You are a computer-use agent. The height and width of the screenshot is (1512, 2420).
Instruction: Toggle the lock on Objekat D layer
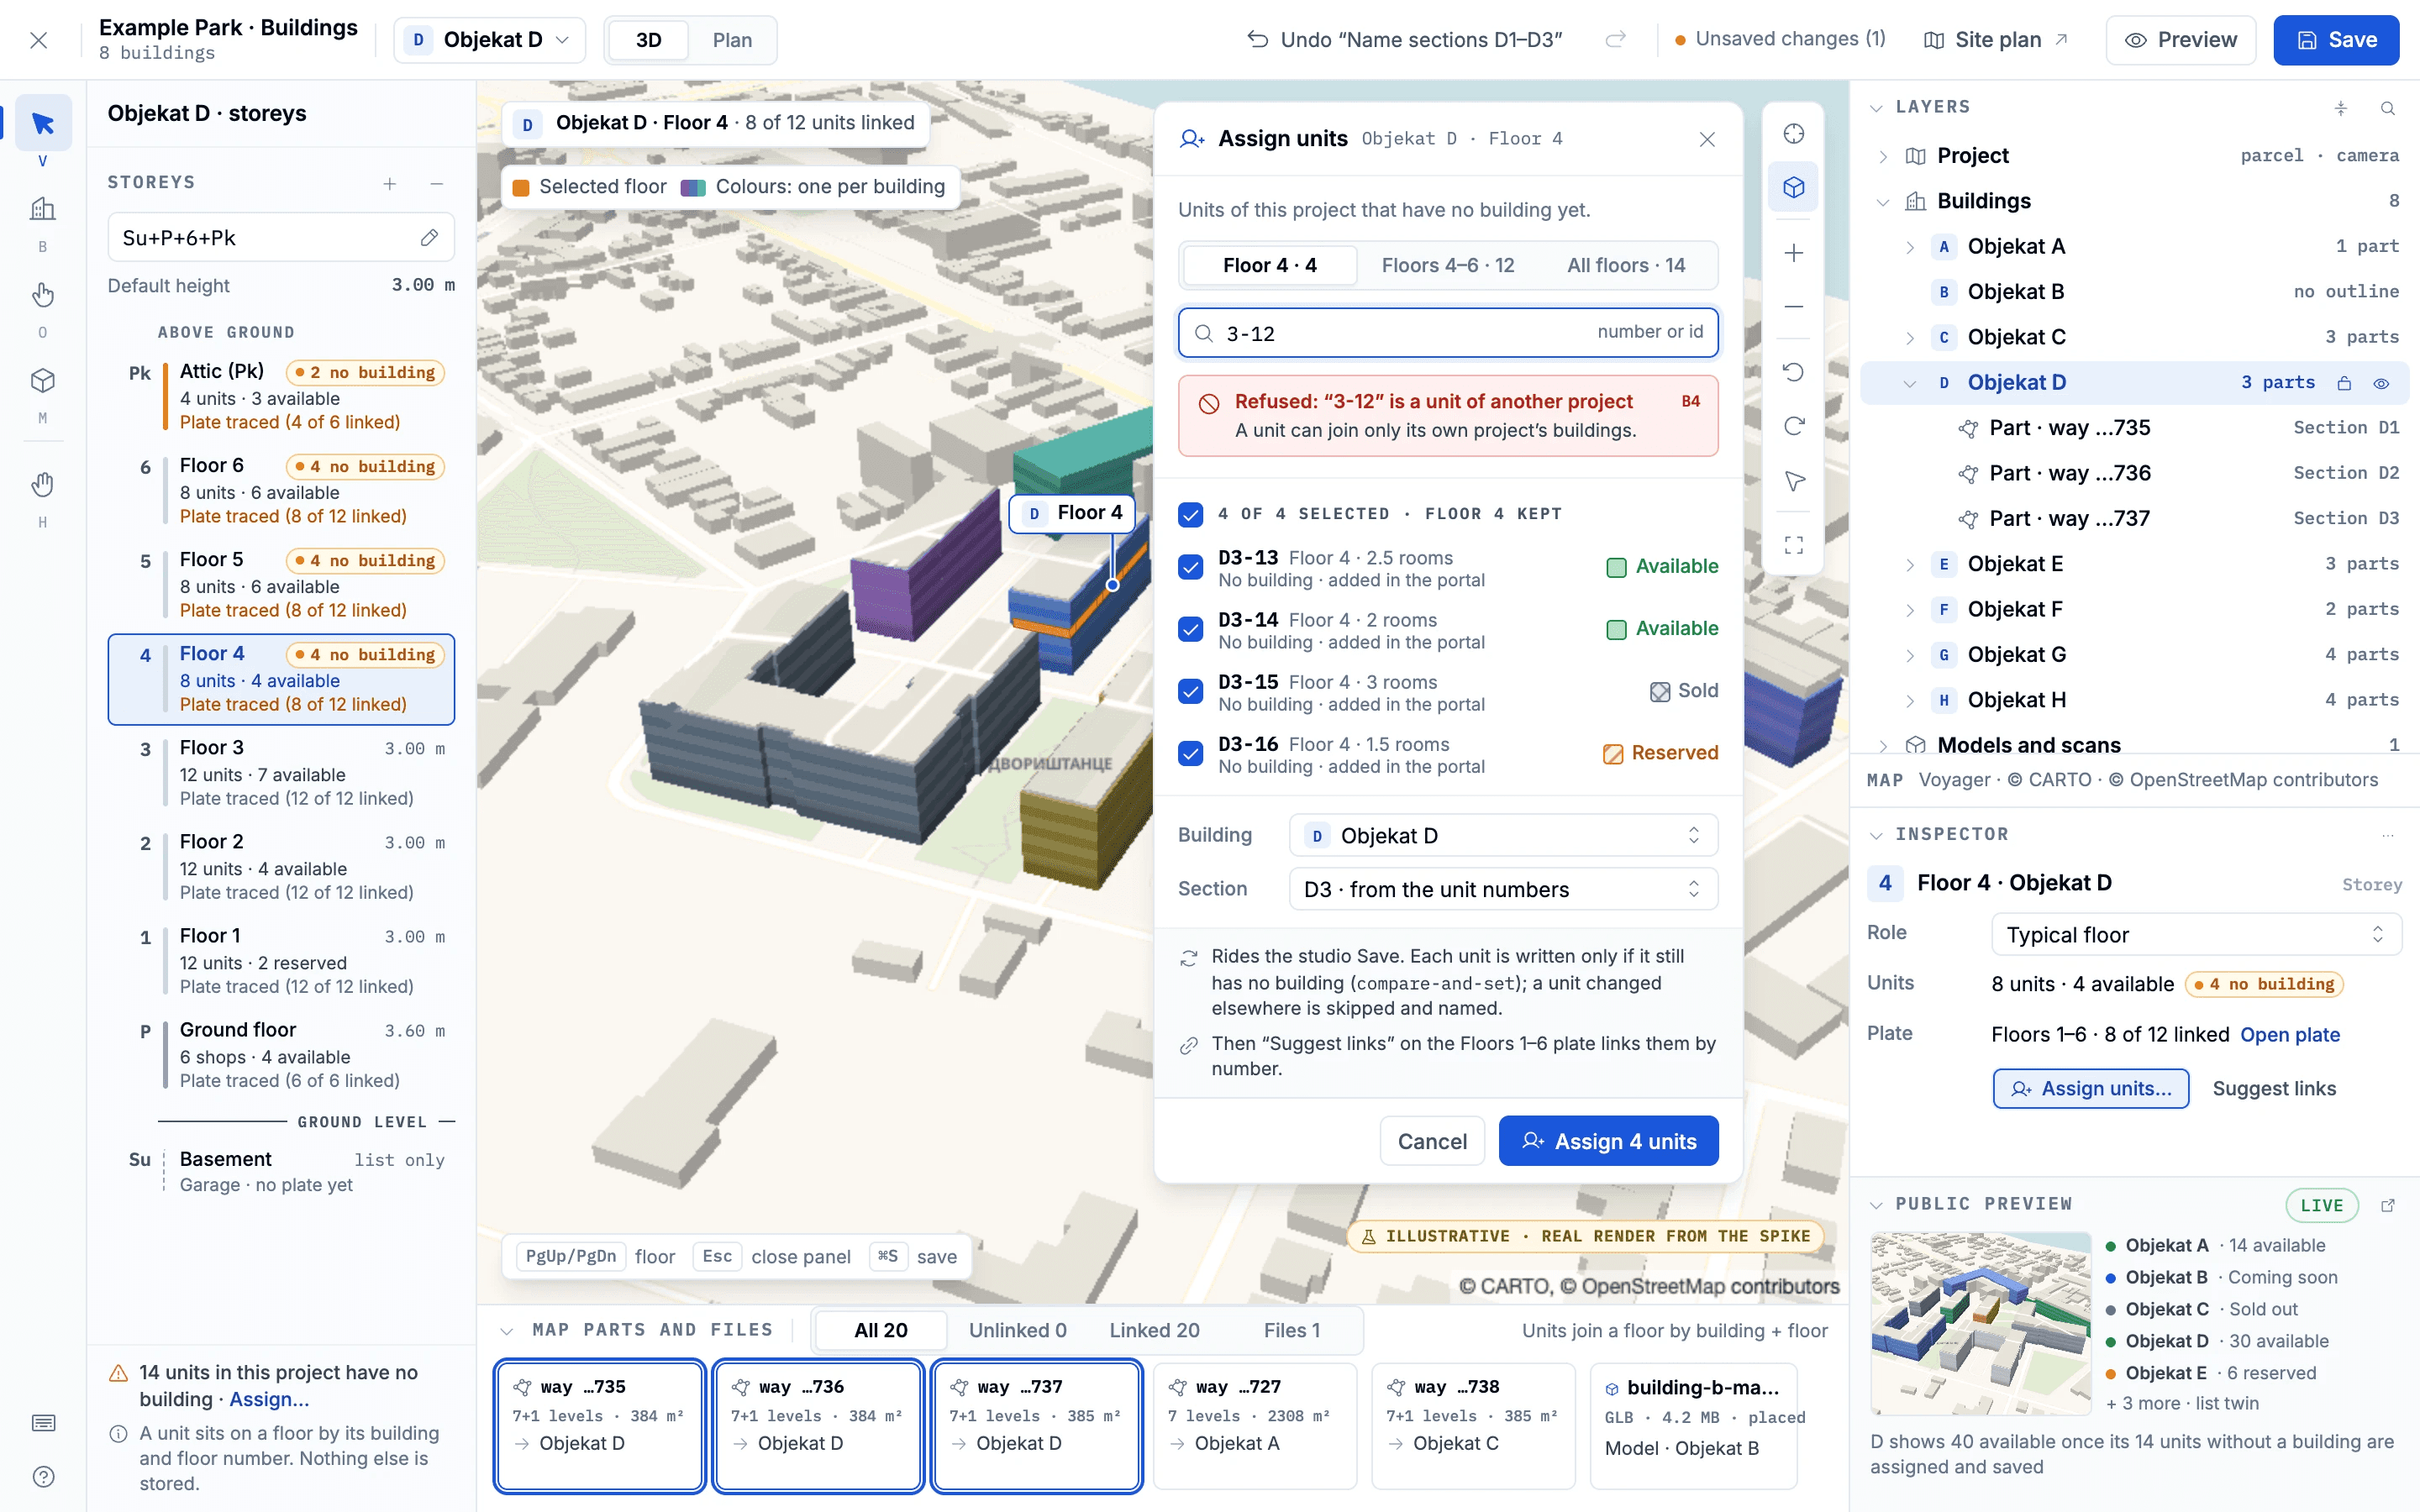point(2344,383)
